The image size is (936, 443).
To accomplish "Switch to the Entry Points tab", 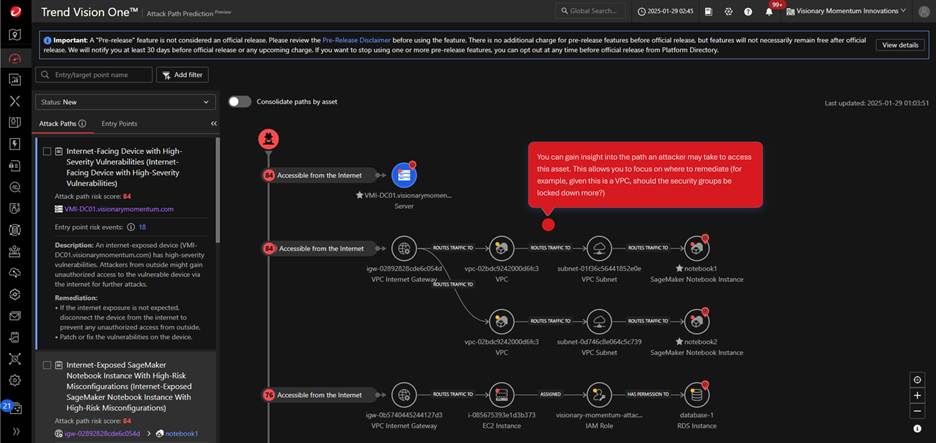I will pyautogui.click(x=119, y=124).
